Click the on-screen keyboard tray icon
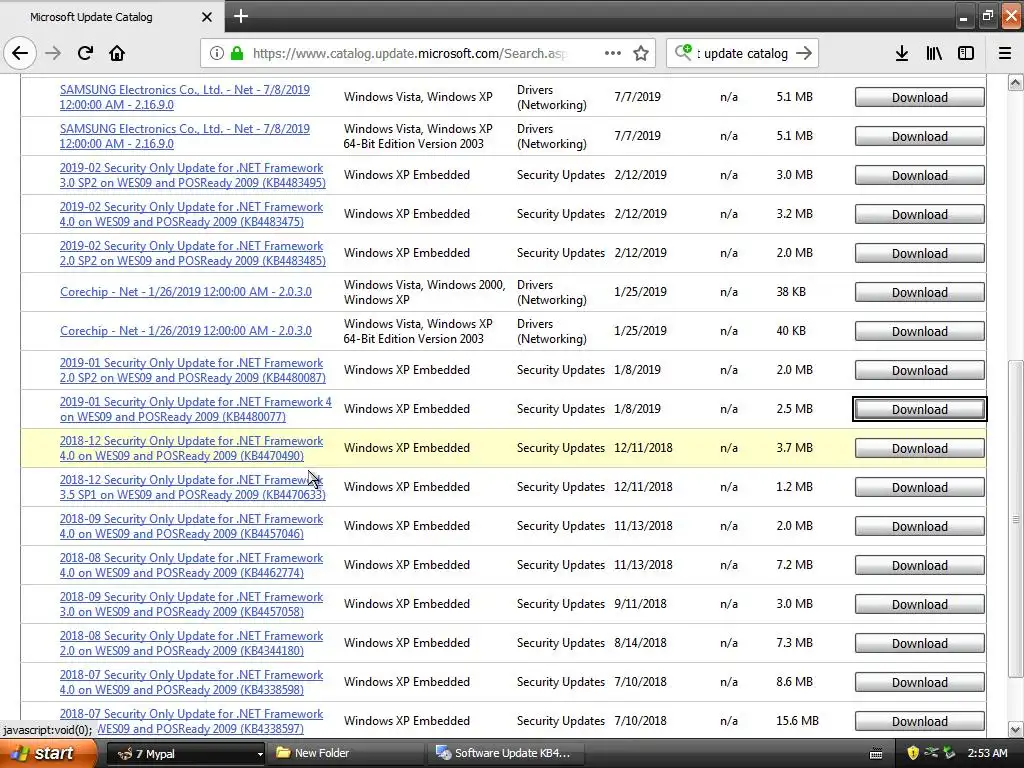This screenshot has width=1024, height=768. (876, 754)
